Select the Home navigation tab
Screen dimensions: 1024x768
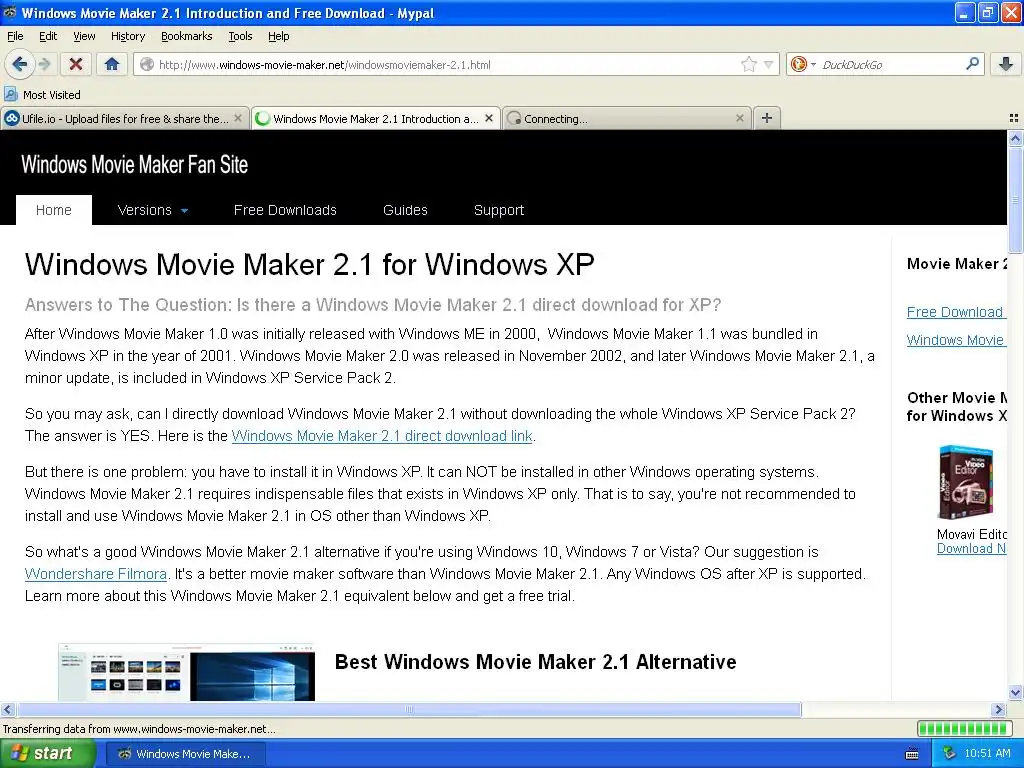pos(54,210)
